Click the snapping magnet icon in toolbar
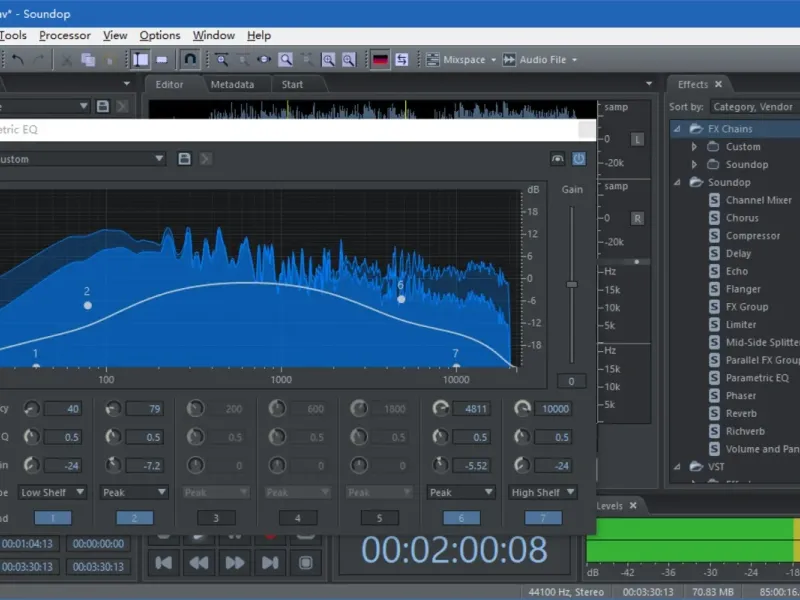This screenshot has height=600, width=800. (190, 60)
